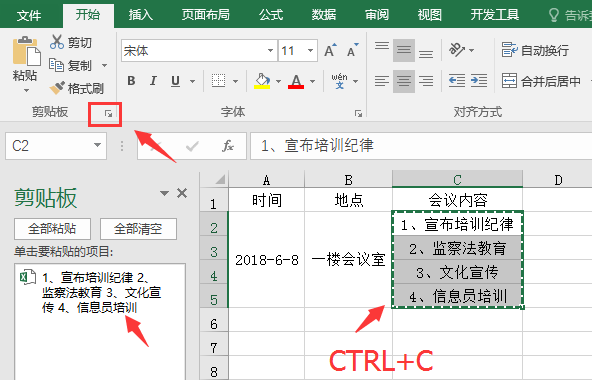
Task: Click the text orientation icon
Action: (456, 50)
